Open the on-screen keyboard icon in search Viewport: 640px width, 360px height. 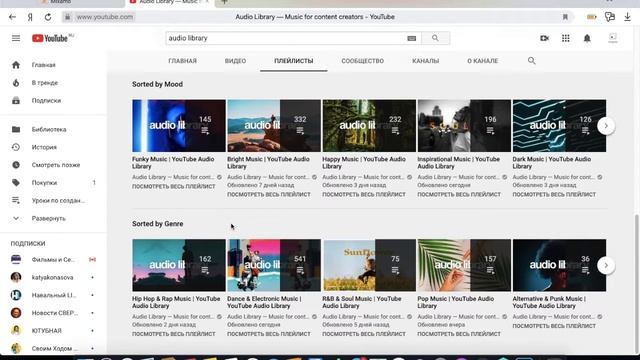[x=411, y=38]
